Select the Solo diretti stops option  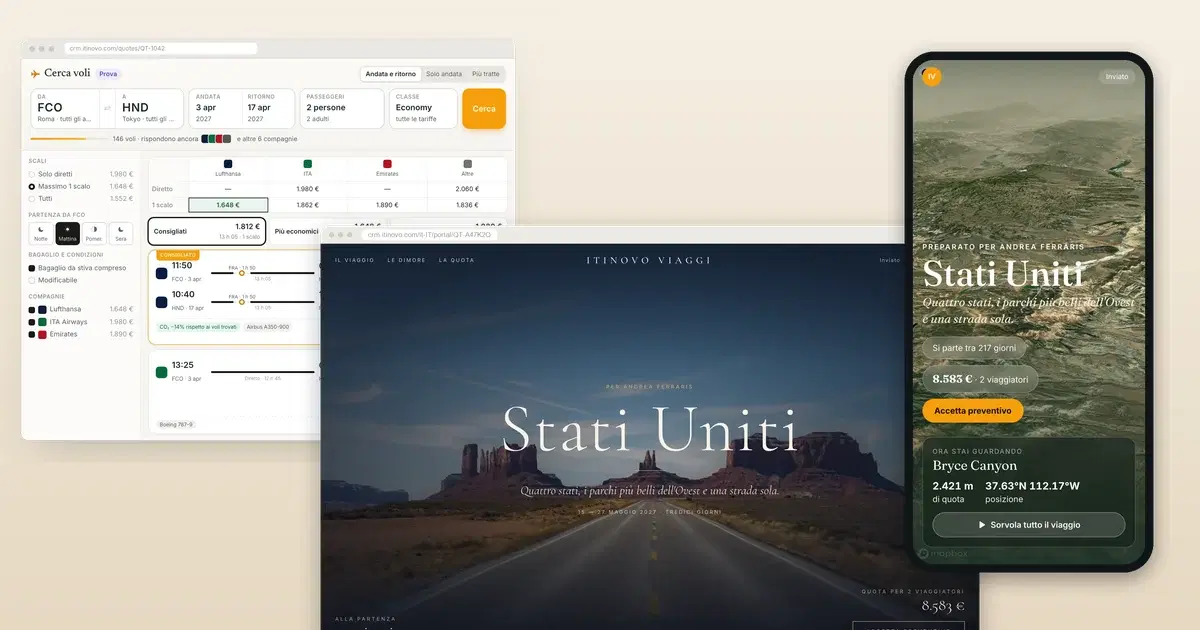click(x=32, y=174)
